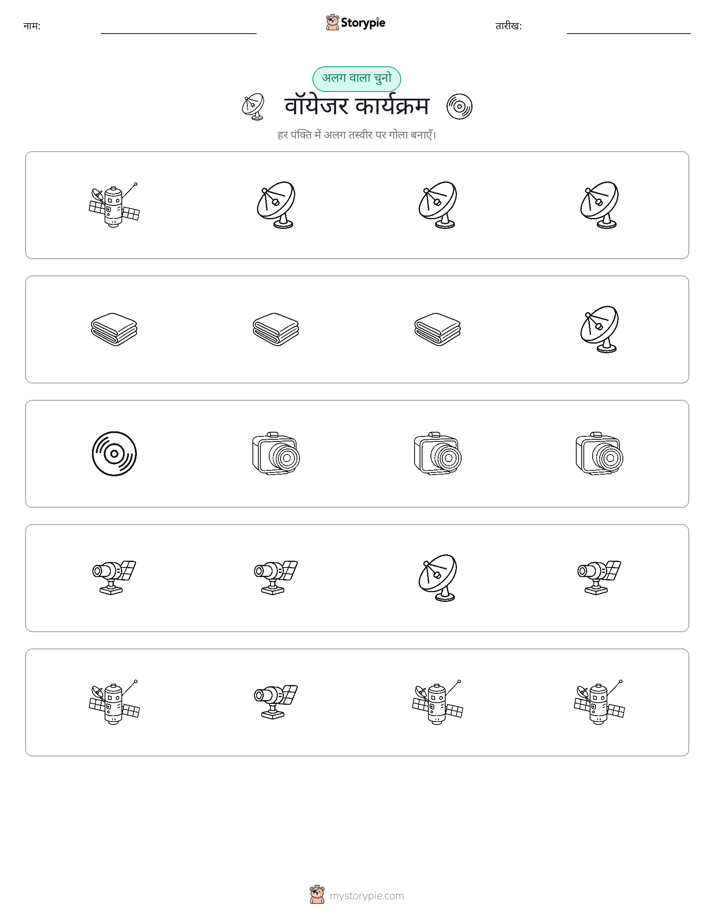Viewport: 714px width, 924px height.
Task: Pick the satellite dish among space telescopes
Action: point(438,578)
